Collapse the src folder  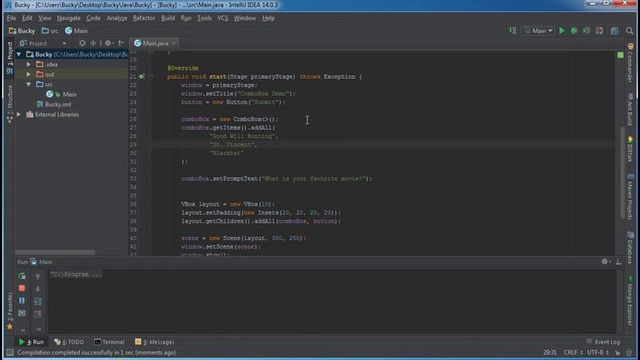(29, 84)
